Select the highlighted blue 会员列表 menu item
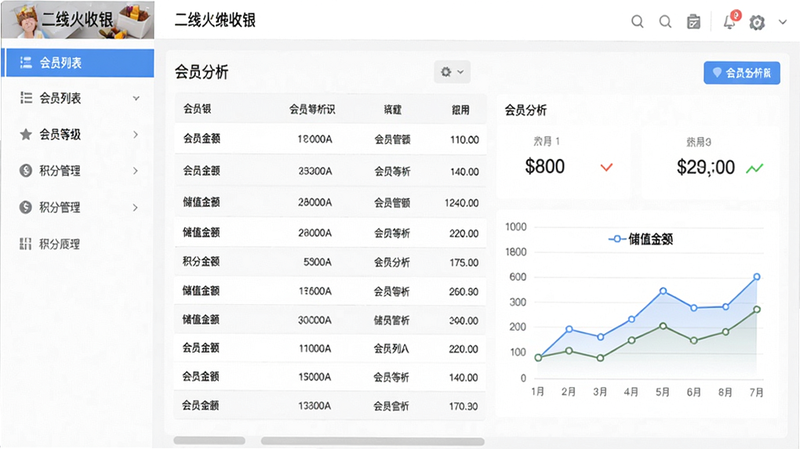Image resolution: width=800 pixels, height=449 pixels. tap(79, 63)
